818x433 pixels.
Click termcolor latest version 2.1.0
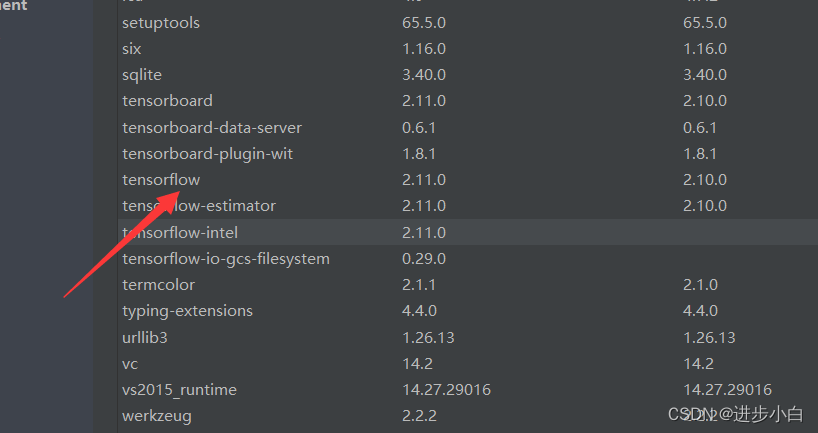(700, 285)
